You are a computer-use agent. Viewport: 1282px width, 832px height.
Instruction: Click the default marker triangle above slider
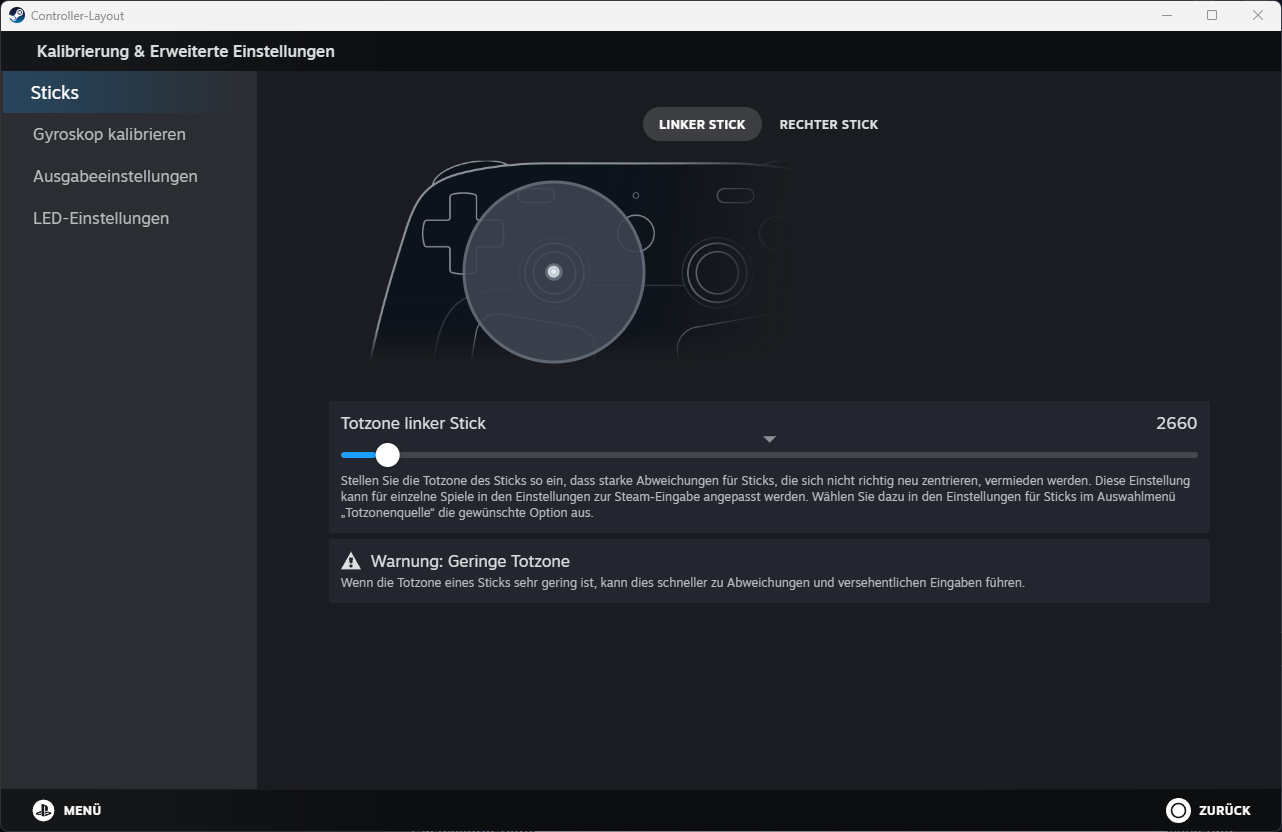pyautogui.click(x=769, y=439)
